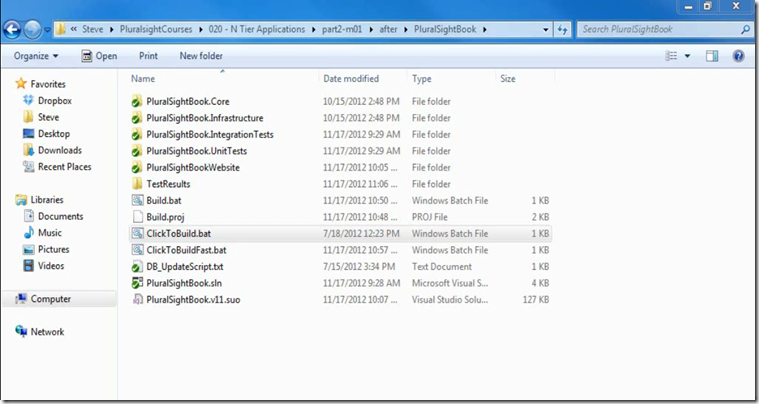Expand arrow after PluralSightBook breadcrumb
The image size is (759, 404).
pyautogui.click(x=485, y=30)
